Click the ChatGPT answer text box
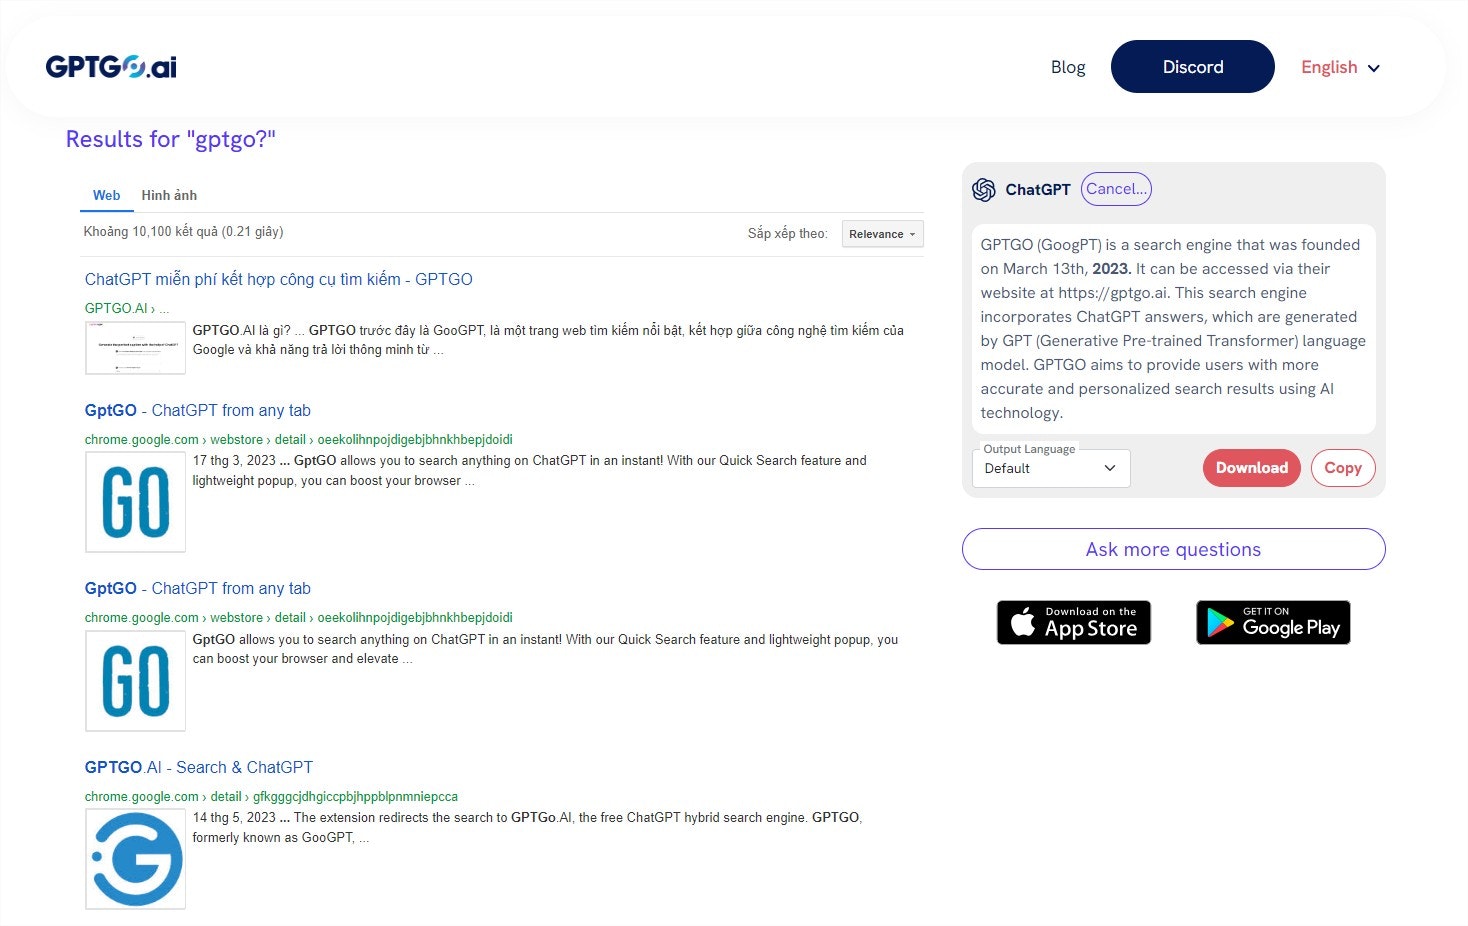 tap(1173, 329)
